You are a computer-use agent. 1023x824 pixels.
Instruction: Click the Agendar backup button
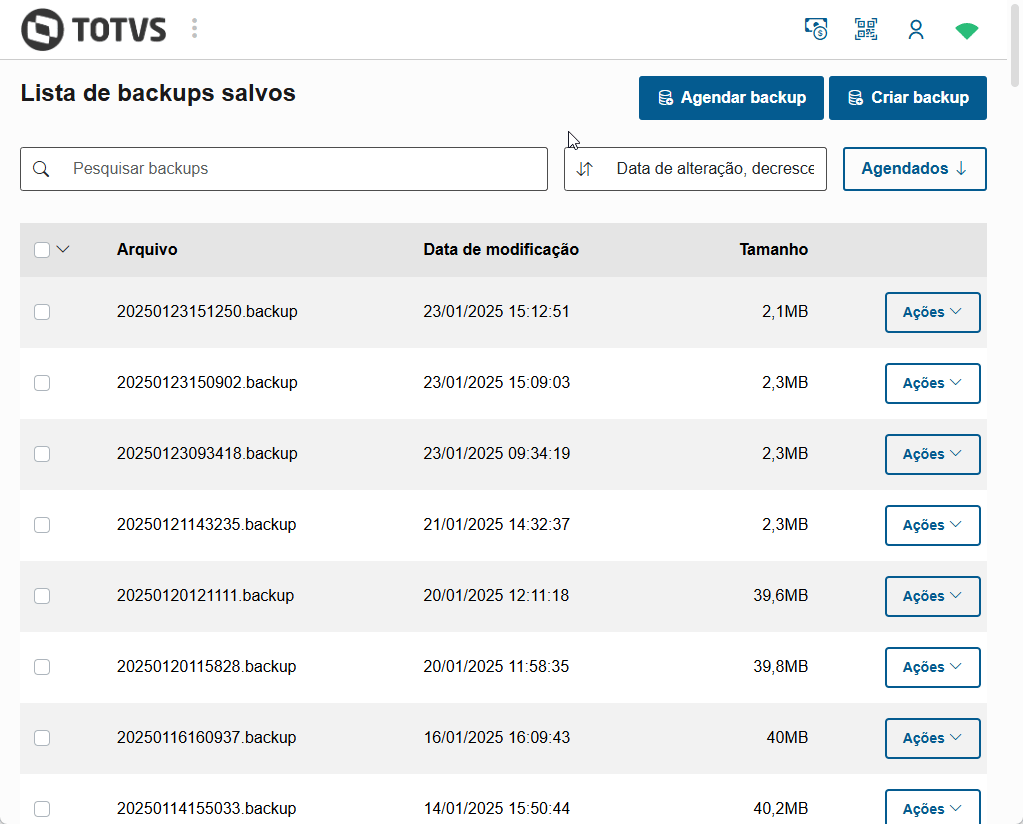(x=731, y=98)
